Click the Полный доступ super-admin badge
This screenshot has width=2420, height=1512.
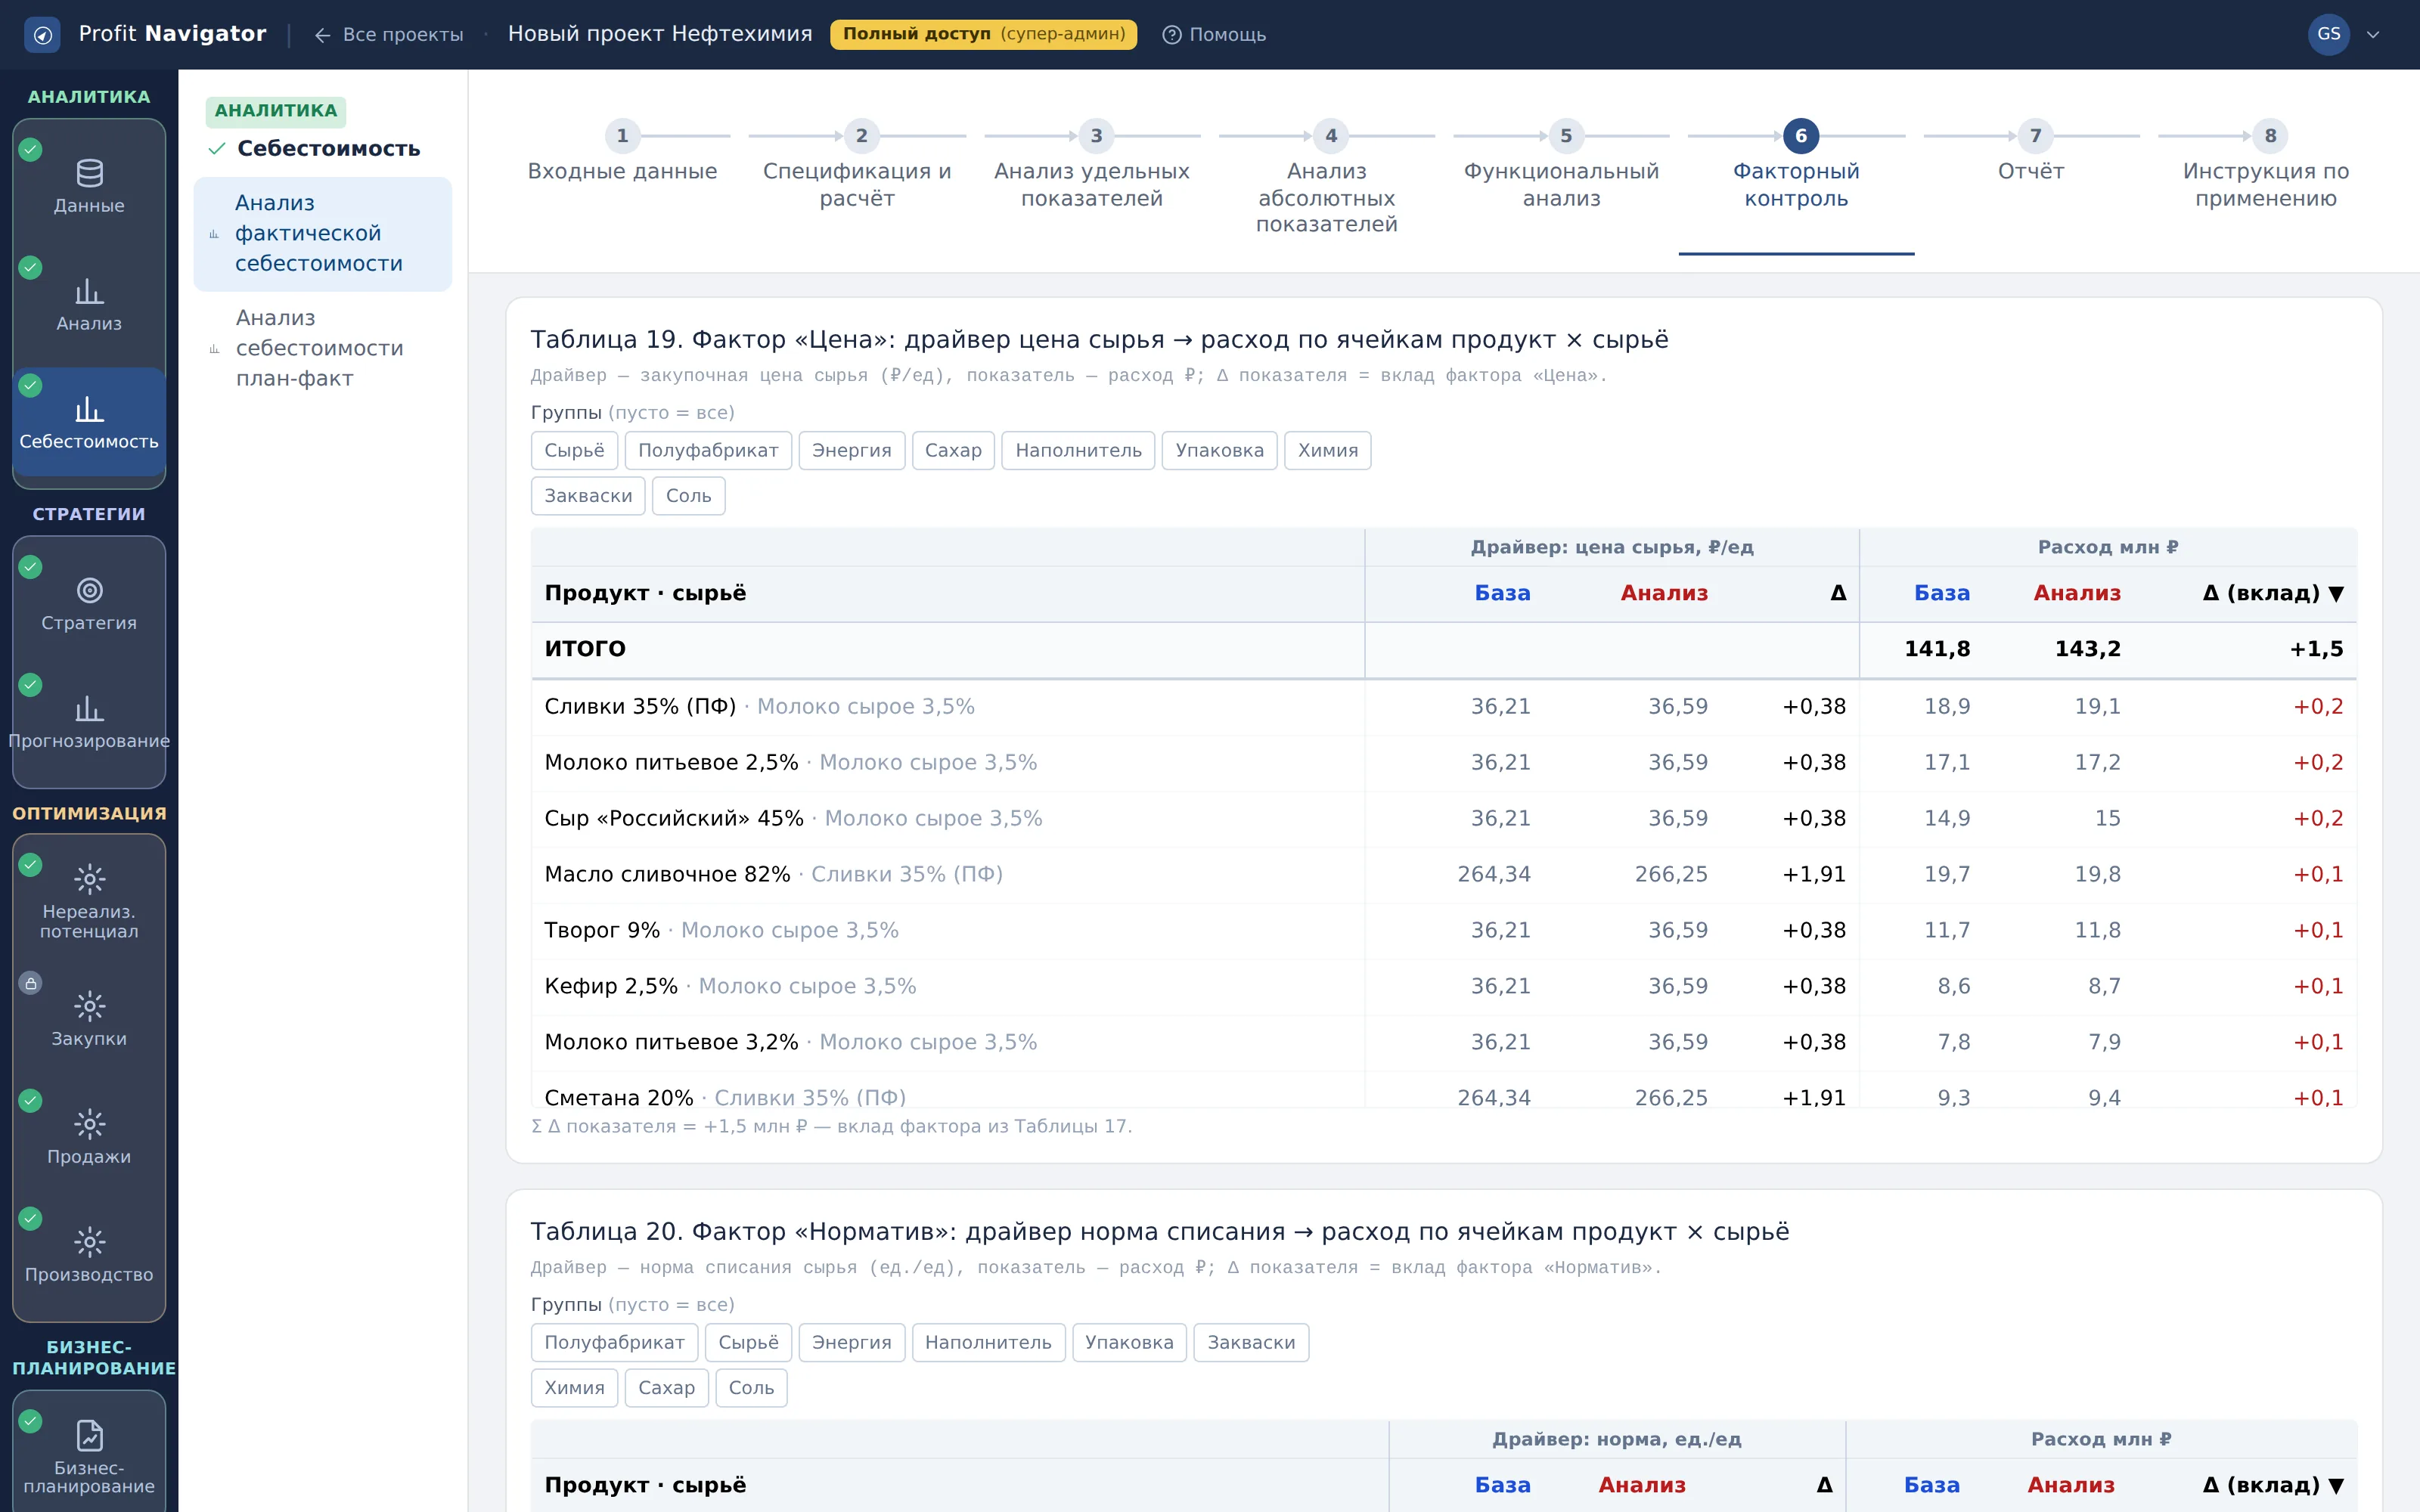point(983,35)
